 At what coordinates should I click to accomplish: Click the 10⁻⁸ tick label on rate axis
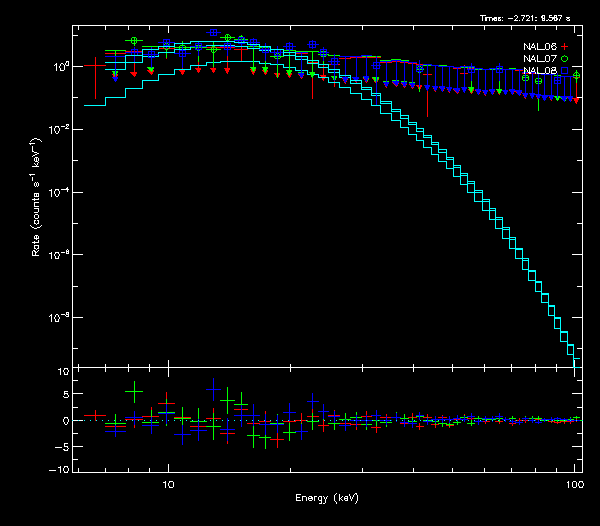coord(59,318)
